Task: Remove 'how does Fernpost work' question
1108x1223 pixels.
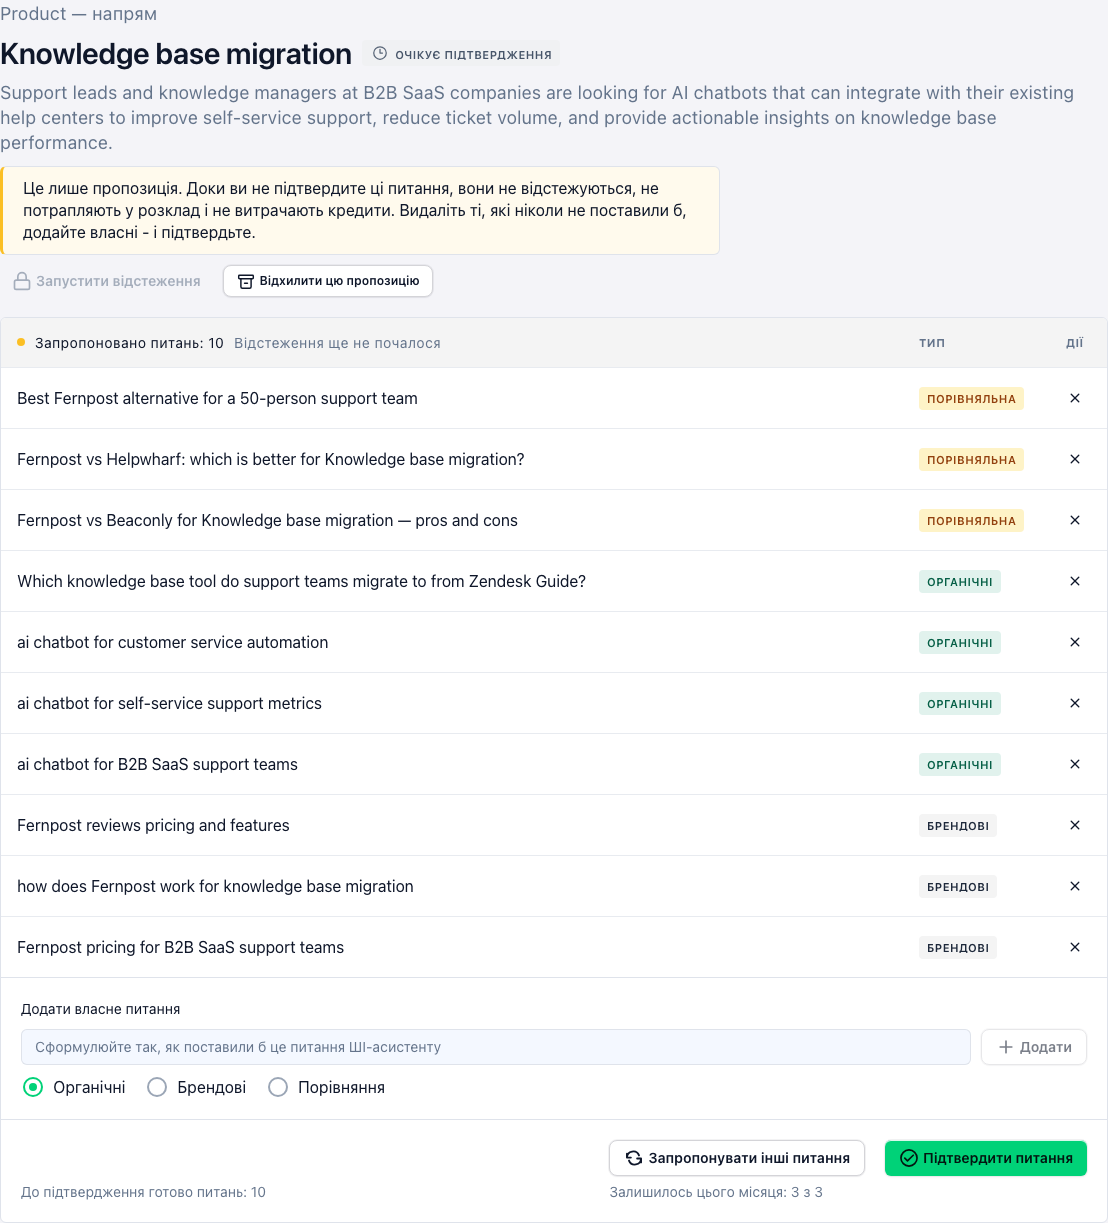Action: (x=1075, y=886)
